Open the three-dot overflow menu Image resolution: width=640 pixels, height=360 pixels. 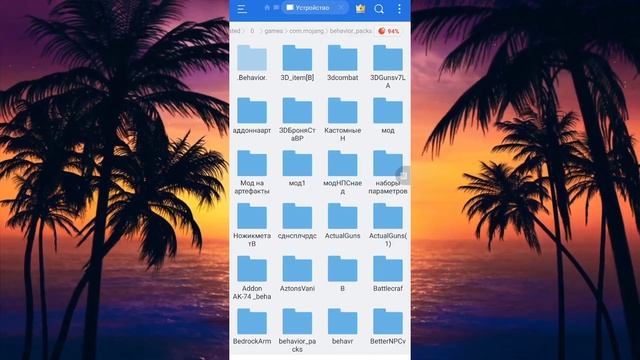[399, 9]
